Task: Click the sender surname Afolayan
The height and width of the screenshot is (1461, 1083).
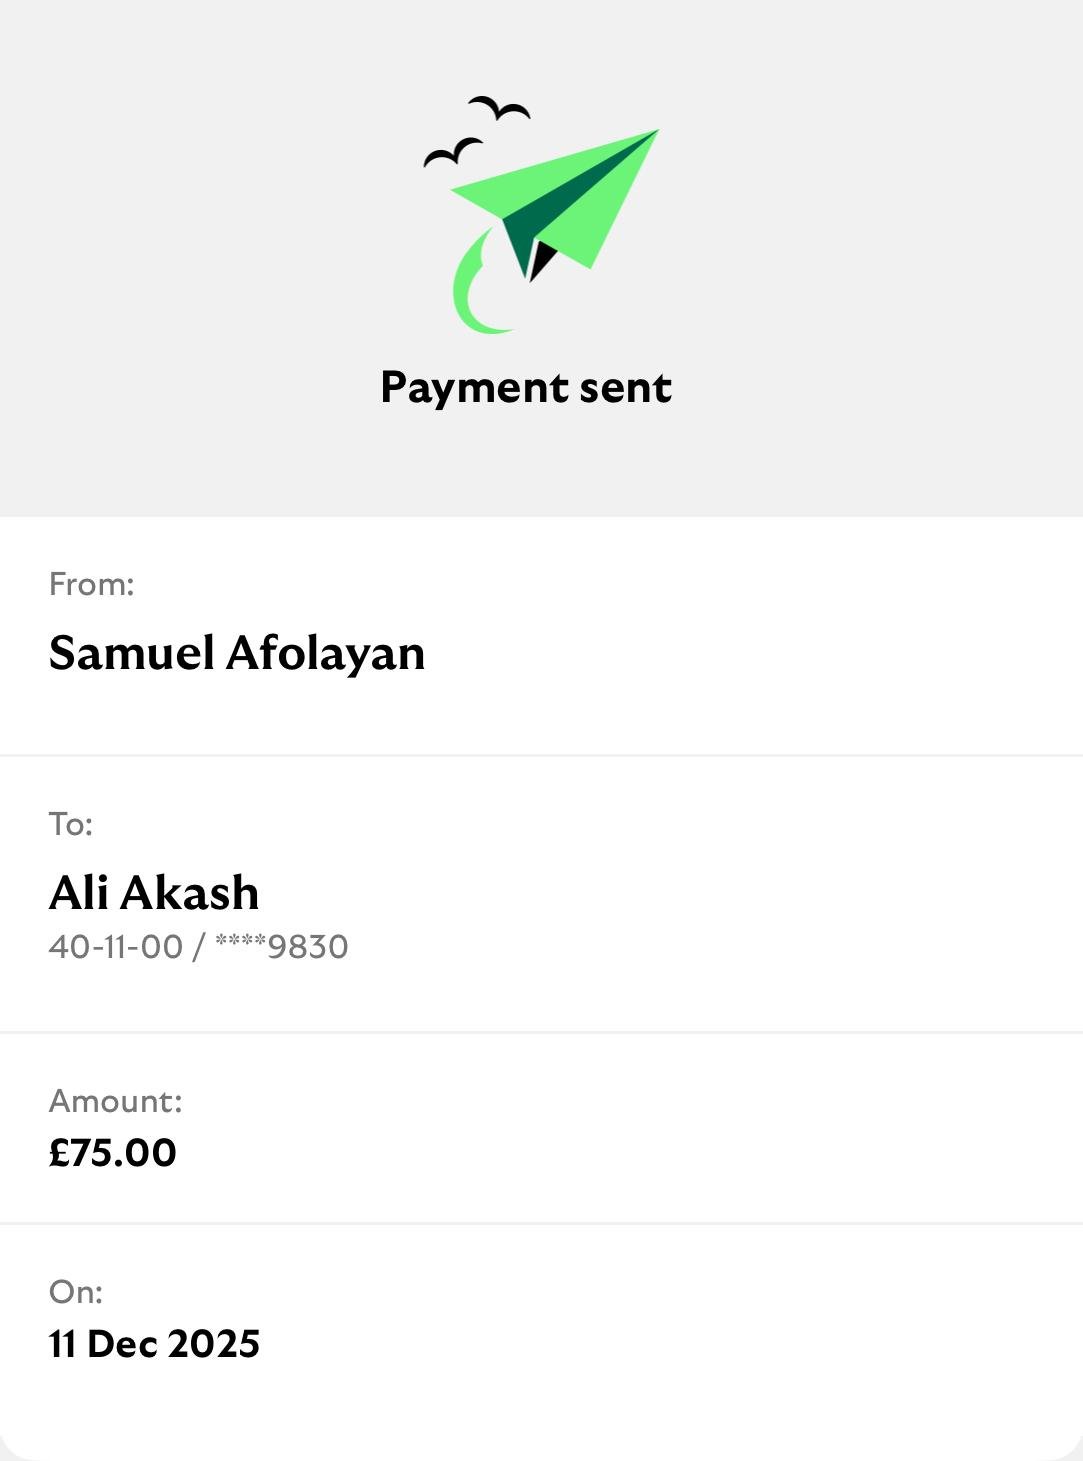Action: point(325,653)
